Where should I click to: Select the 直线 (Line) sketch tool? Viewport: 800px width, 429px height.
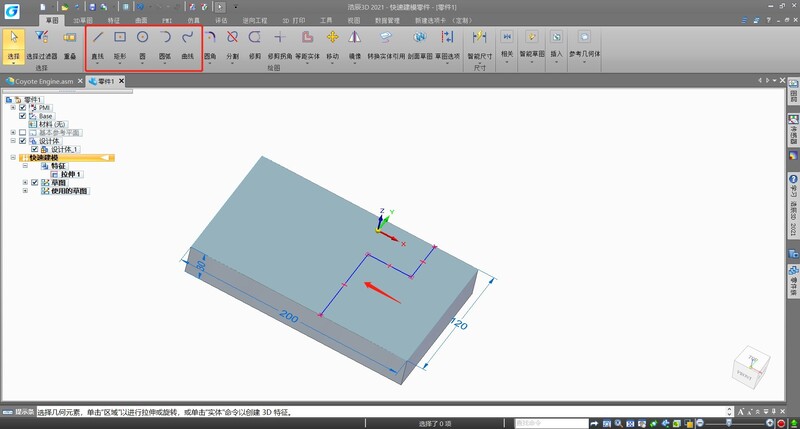[x=97, y=44]
